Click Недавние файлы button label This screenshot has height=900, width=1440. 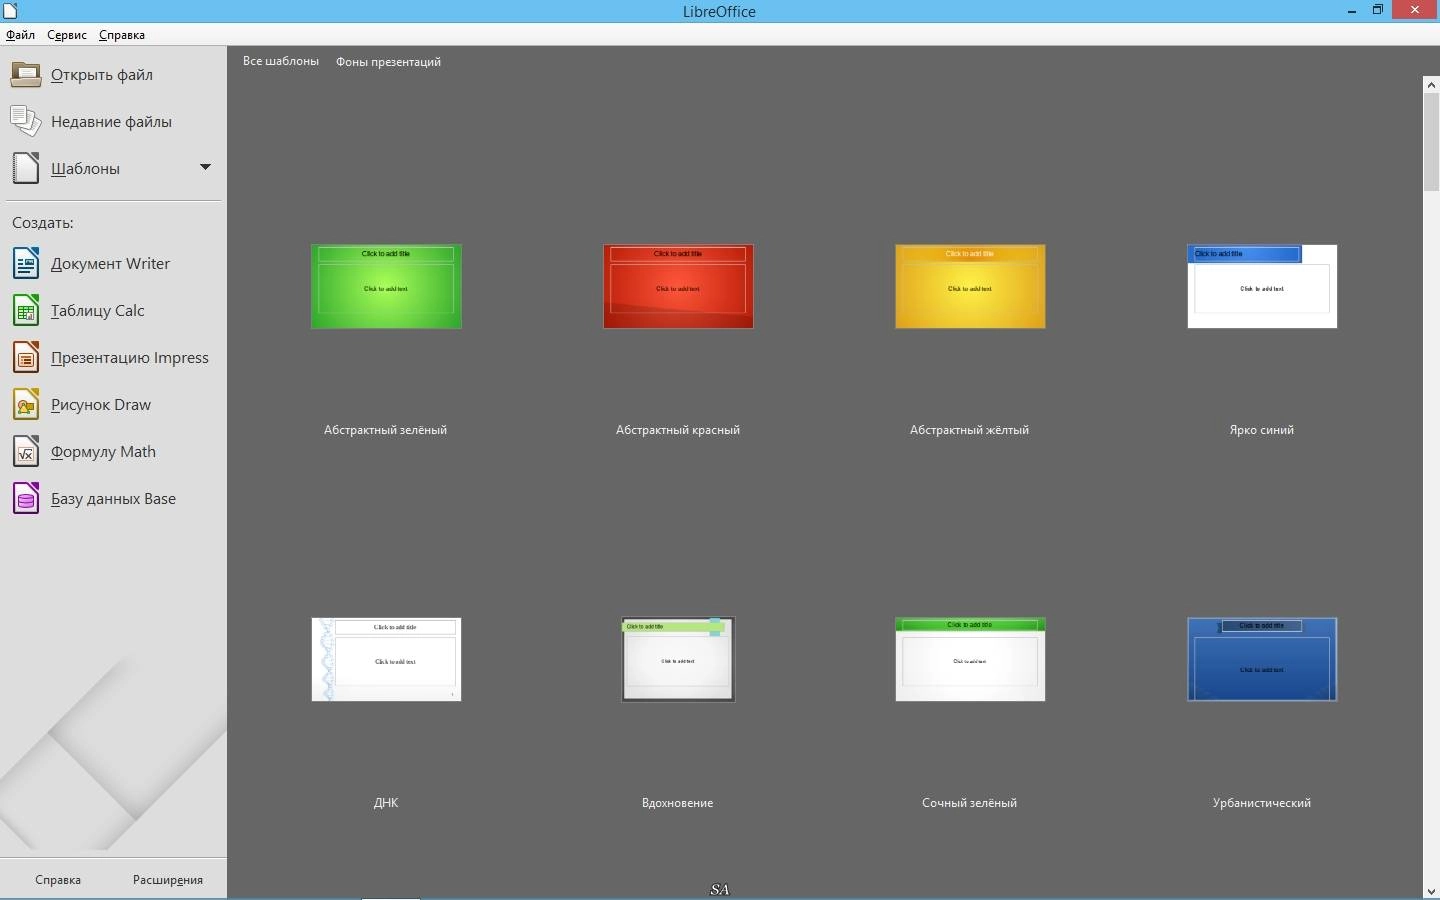(x=111, y=122)
